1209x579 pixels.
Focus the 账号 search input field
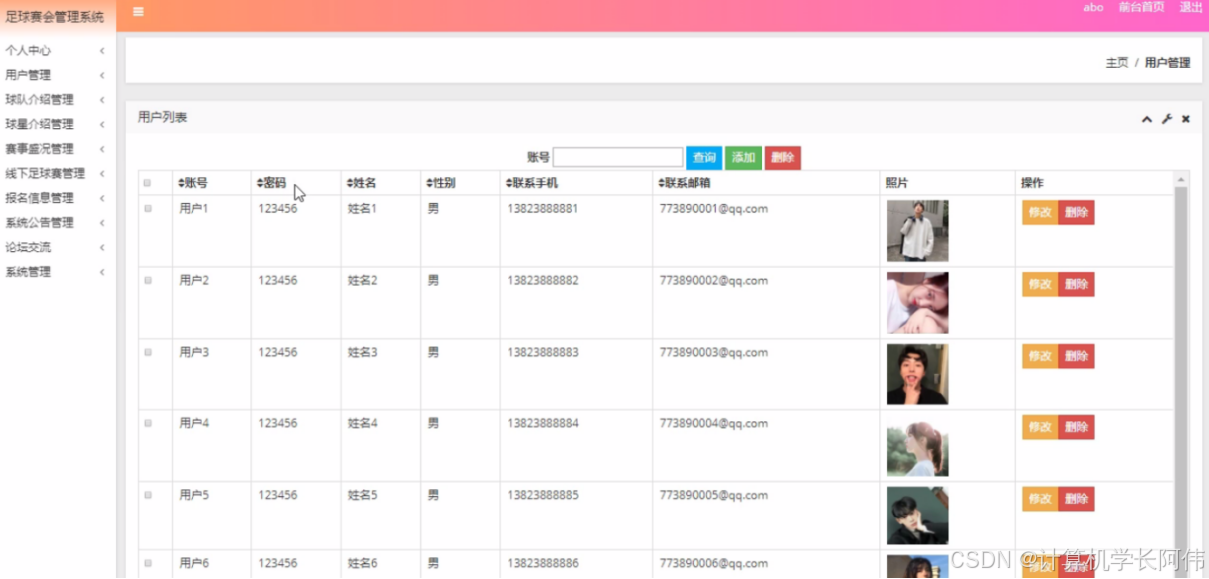(x=618, y=158)
